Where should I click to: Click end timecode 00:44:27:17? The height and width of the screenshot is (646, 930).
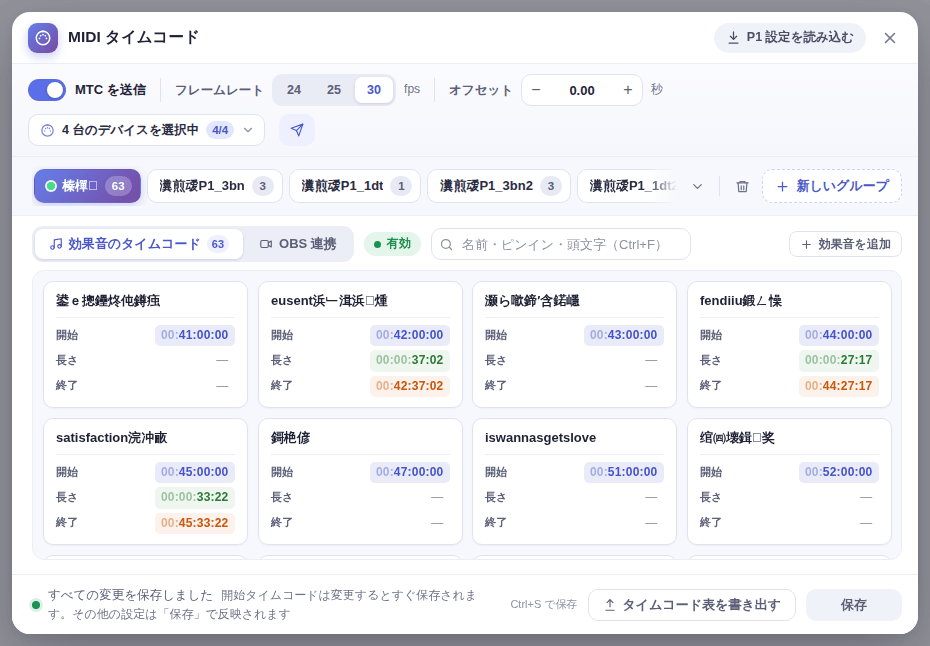(839, 386)
